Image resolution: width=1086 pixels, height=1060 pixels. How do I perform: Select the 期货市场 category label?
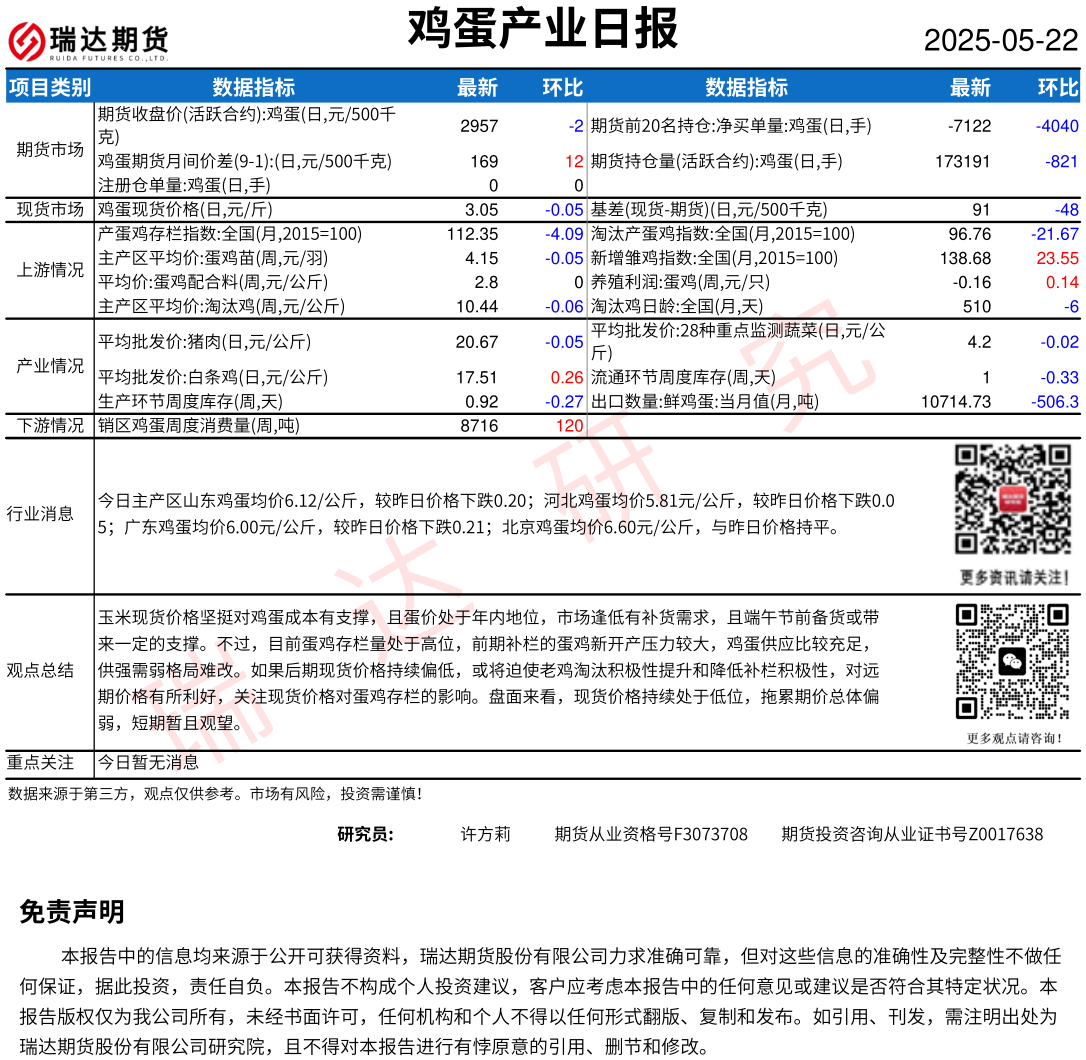50,150
